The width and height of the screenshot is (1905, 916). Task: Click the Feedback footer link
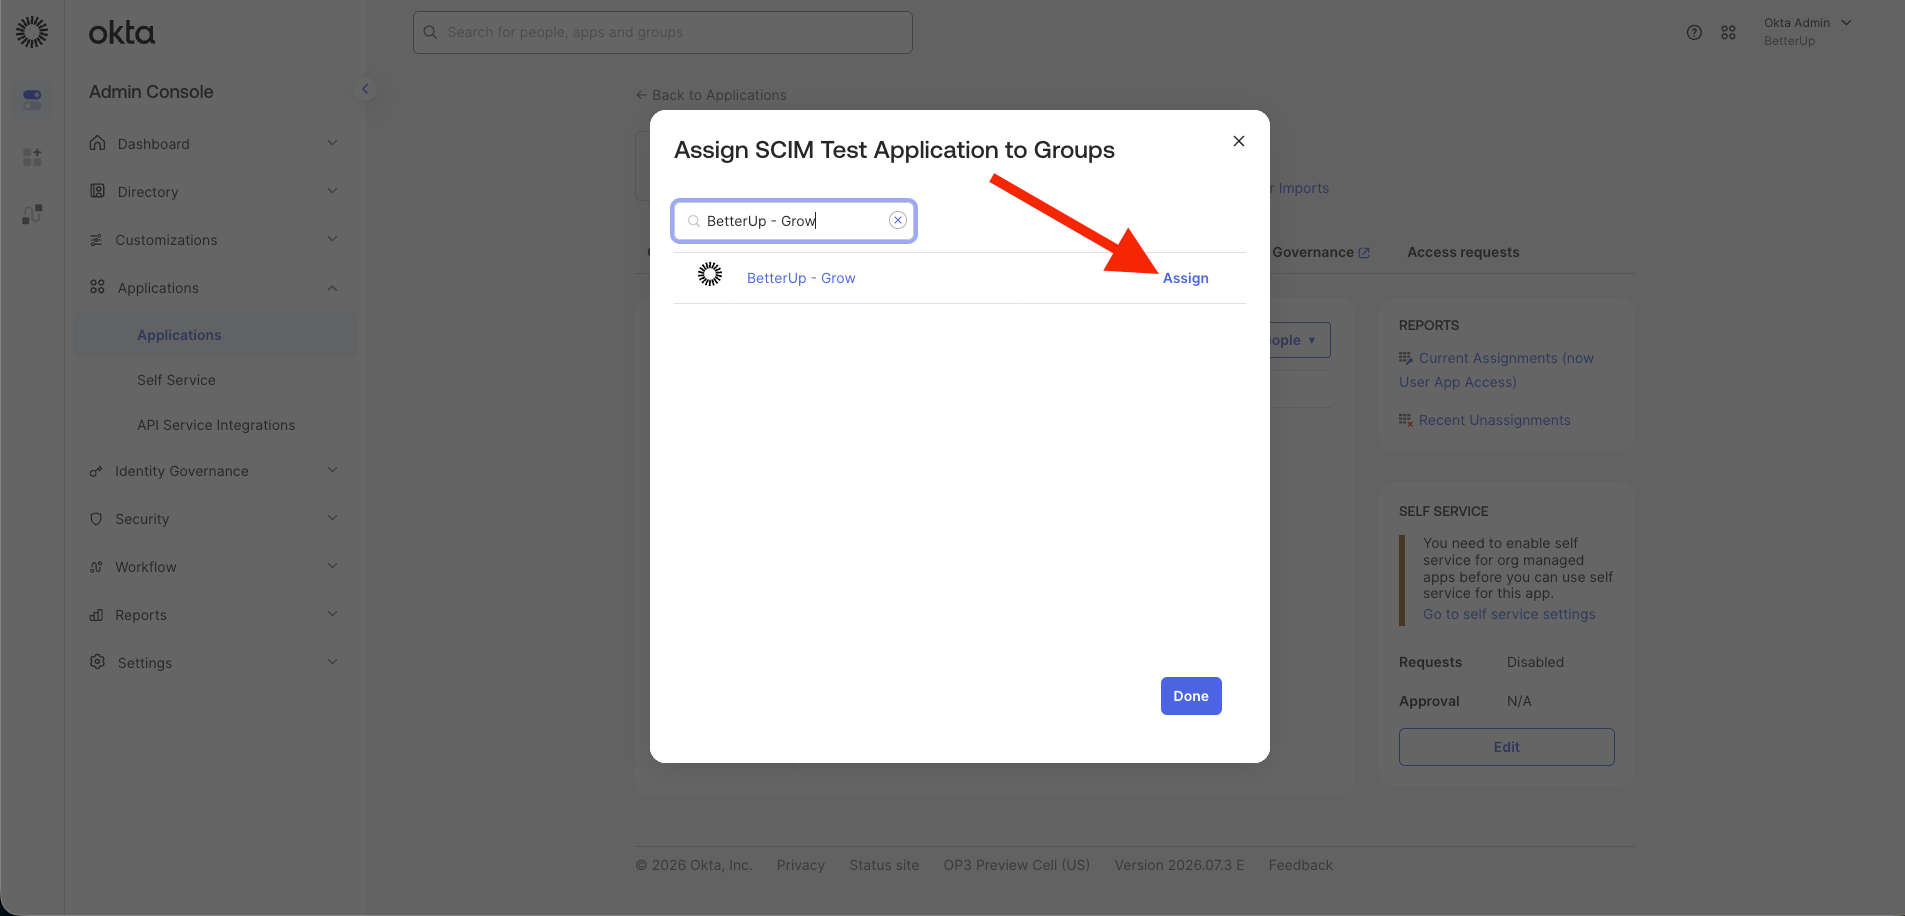point(1300,865)
